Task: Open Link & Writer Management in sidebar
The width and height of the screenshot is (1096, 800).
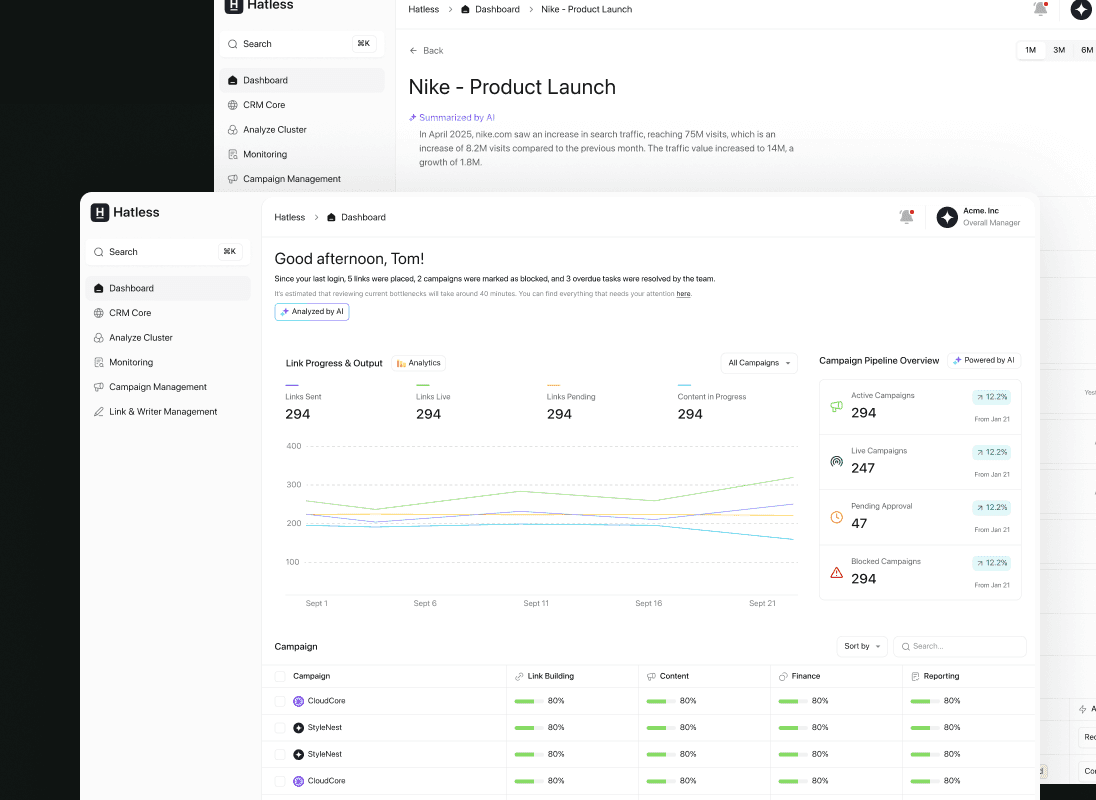Action: click(168, 412)
